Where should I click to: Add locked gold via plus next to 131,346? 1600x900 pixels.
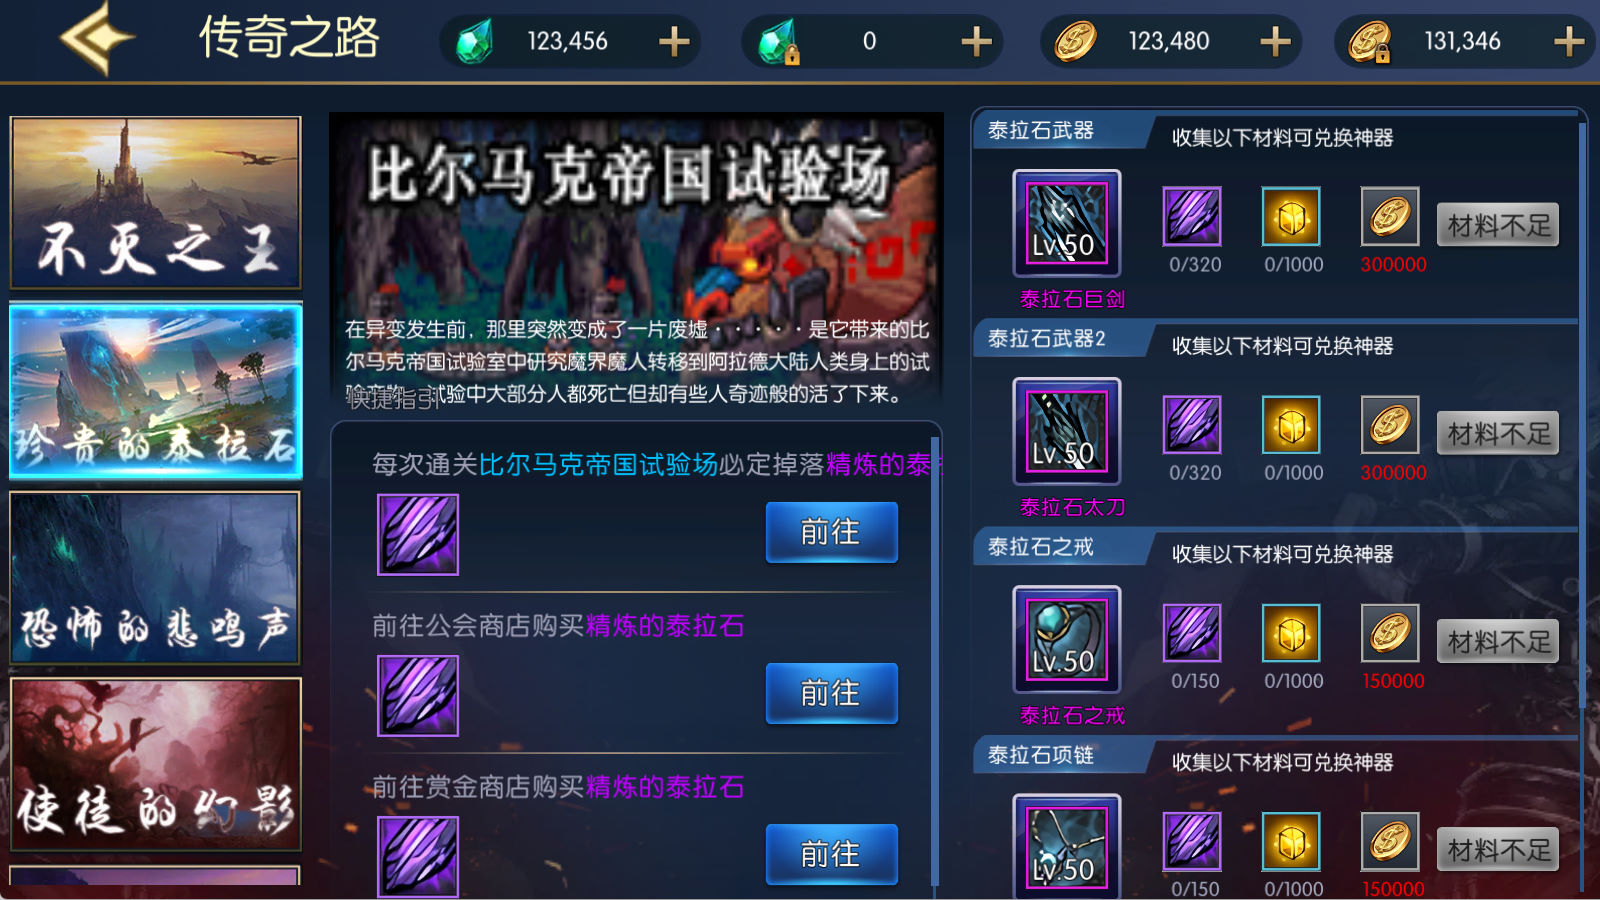click(x=1569, y=41)
